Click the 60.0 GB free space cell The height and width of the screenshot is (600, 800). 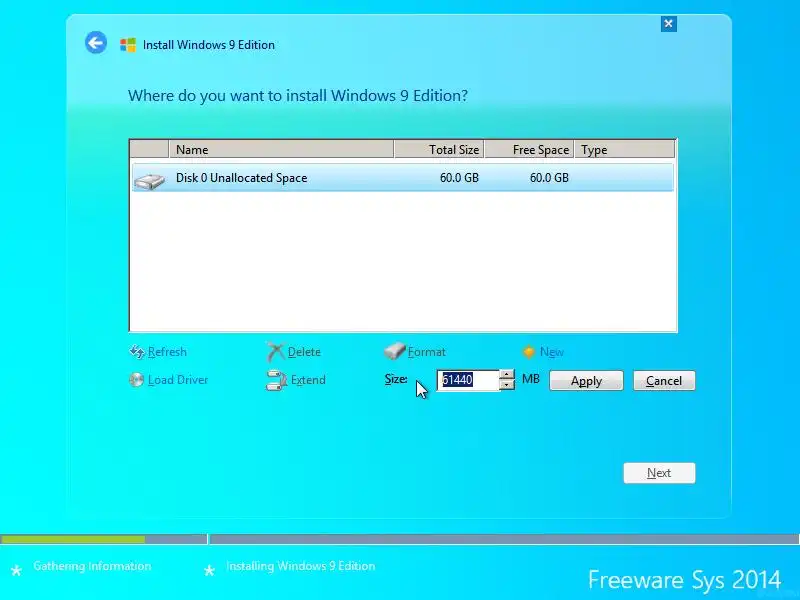pyautogui.click(x=549, y=178)
